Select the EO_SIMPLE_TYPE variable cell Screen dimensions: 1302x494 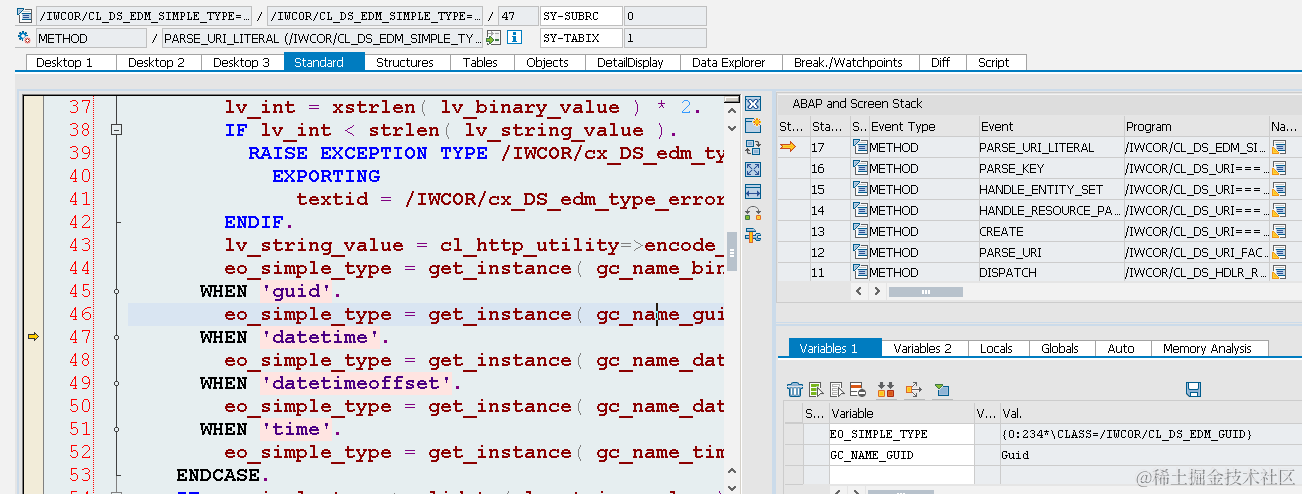[x=900, y=434]
